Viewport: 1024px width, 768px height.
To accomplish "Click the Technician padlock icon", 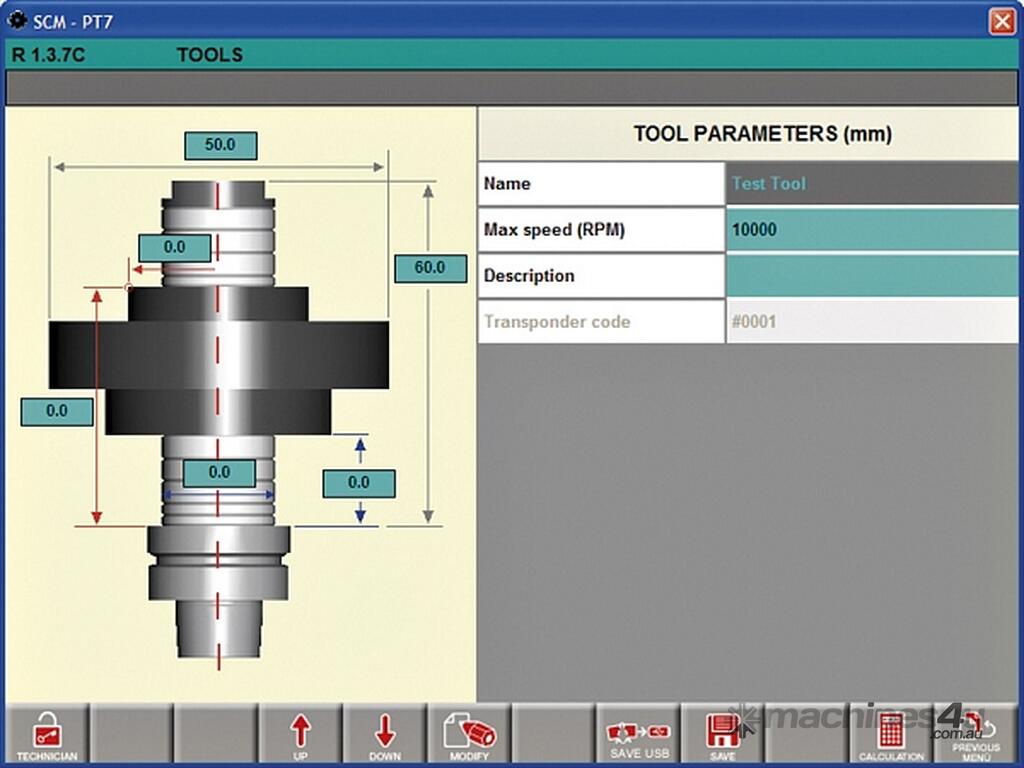I will coord(46,735).
